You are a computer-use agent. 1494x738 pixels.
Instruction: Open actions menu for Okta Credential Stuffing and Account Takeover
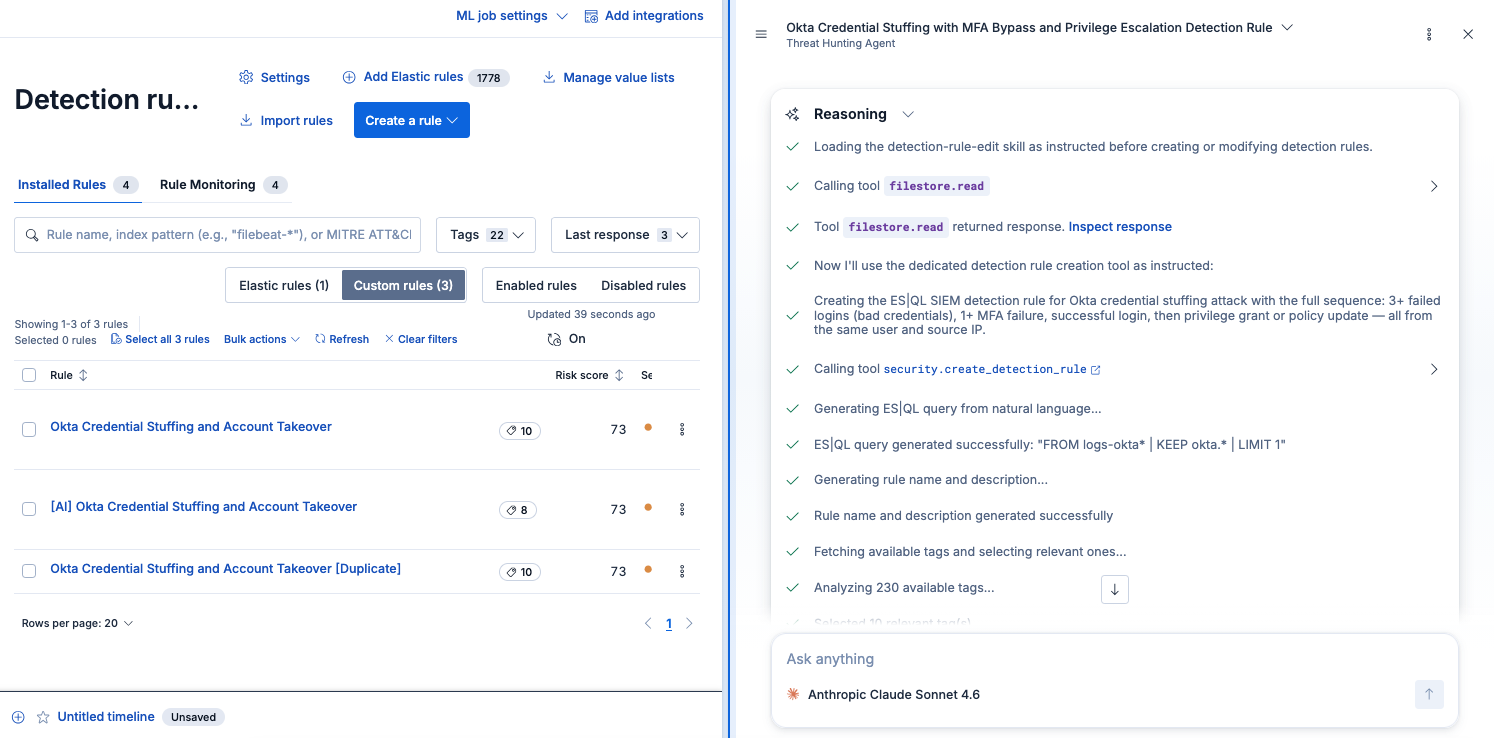(x=682, y=429)
